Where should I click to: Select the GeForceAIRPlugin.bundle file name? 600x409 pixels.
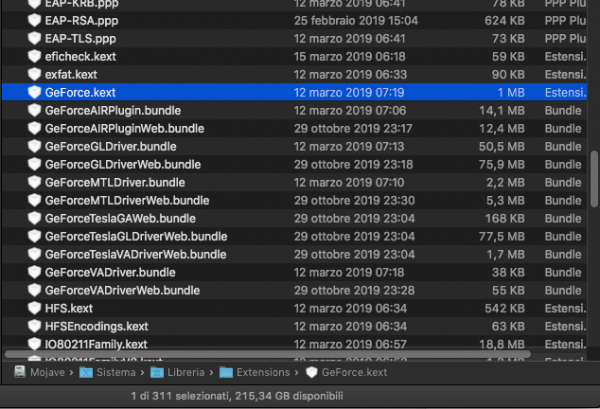113,111
